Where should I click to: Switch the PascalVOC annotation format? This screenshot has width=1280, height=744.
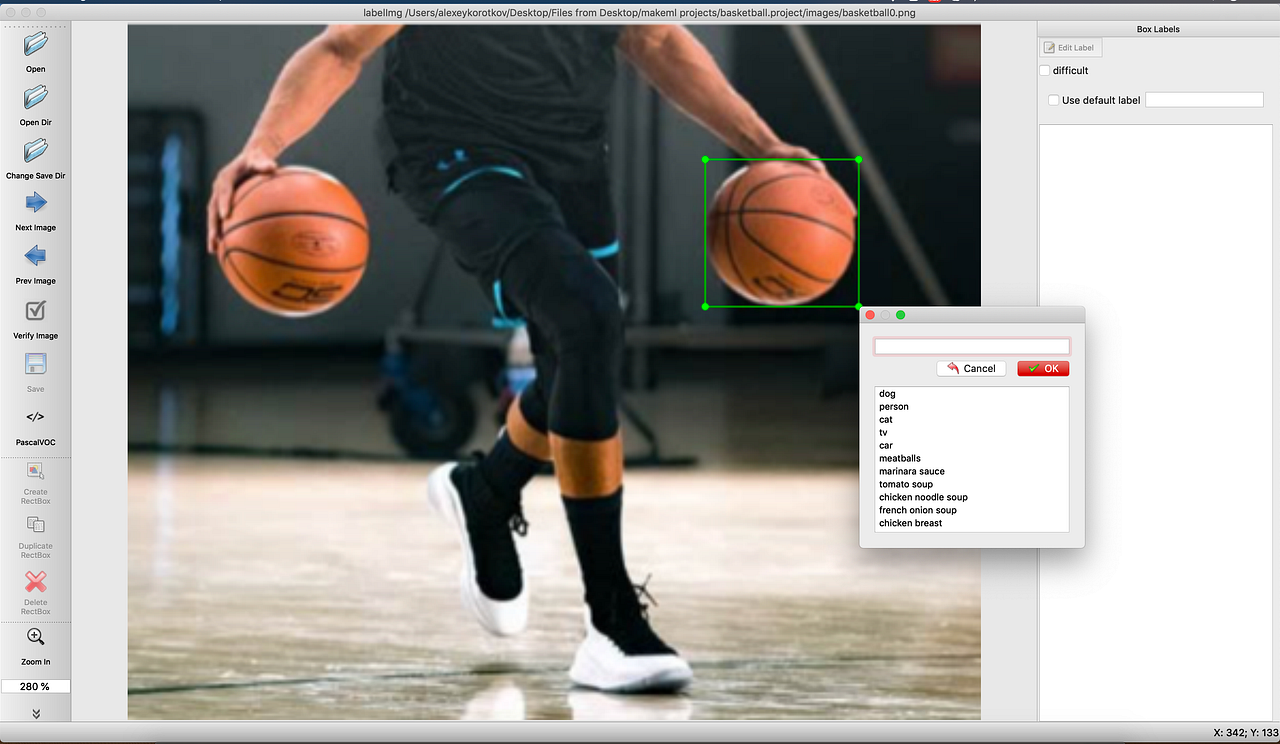pos(35,421)
